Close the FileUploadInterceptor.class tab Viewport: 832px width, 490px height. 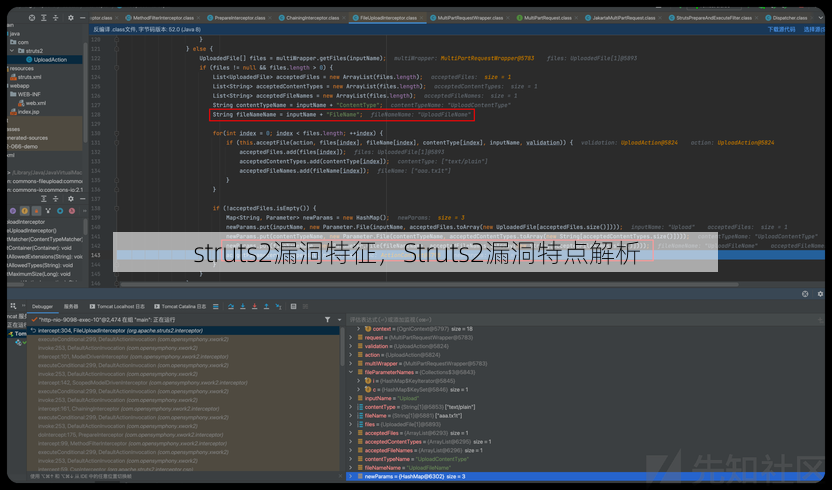point(423,18)
